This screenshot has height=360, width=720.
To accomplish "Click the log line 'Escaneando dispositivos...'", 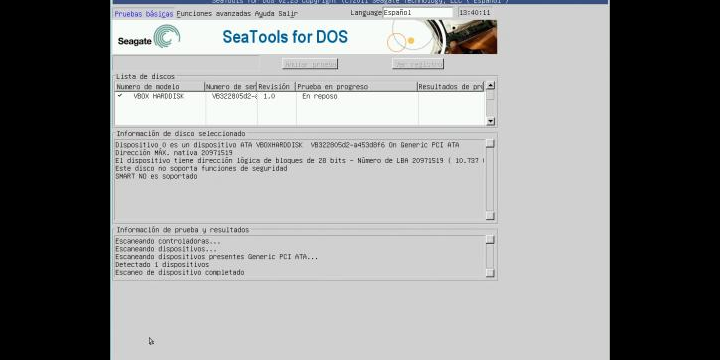I will [x=166, y=249].
